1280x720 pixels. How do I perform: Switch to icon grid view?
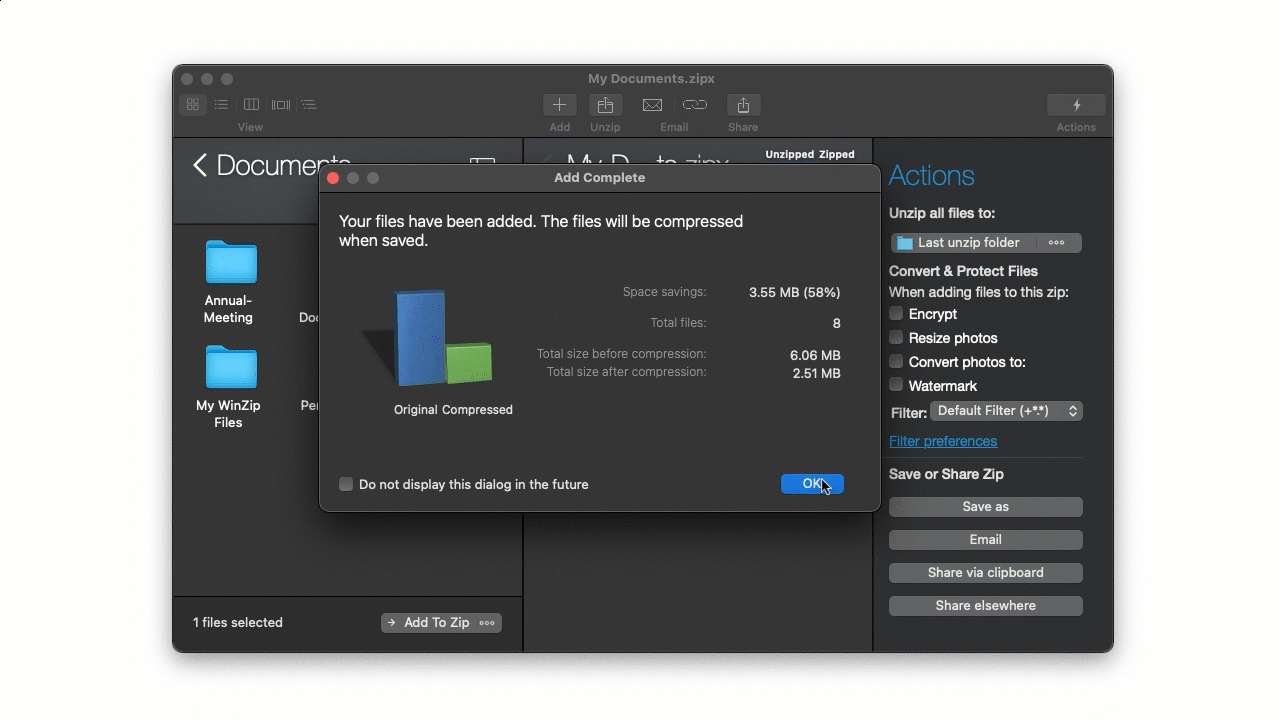[193, 105]
